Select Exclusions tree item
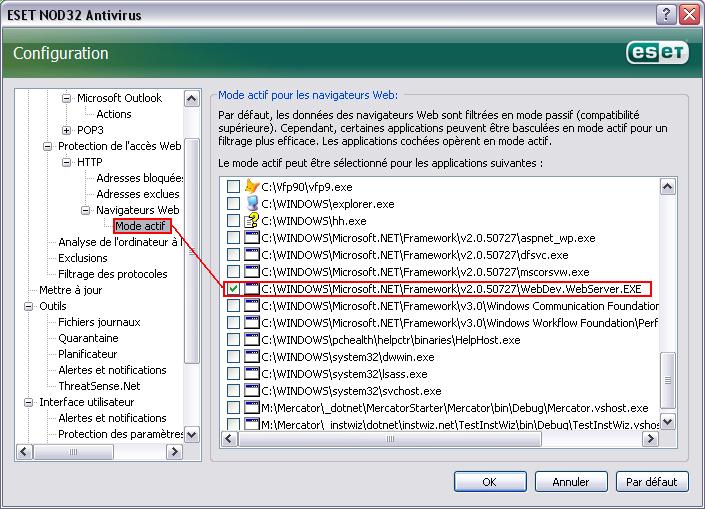705x509 pixels. click(x=83, y=258)
